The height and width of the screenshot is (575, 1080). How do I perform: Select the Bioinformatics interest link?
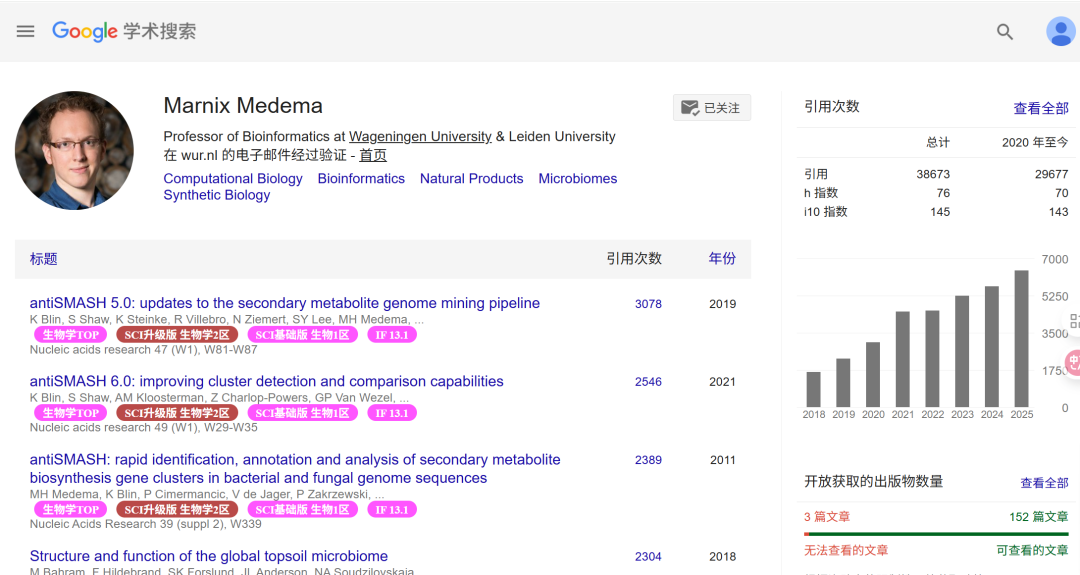pyautogui.click(x=361, y=178)
